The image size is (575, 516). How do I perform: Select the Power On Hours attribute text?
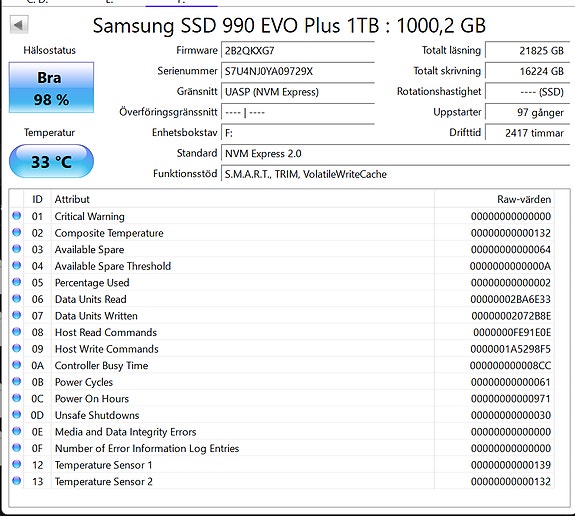coord(92,399)
